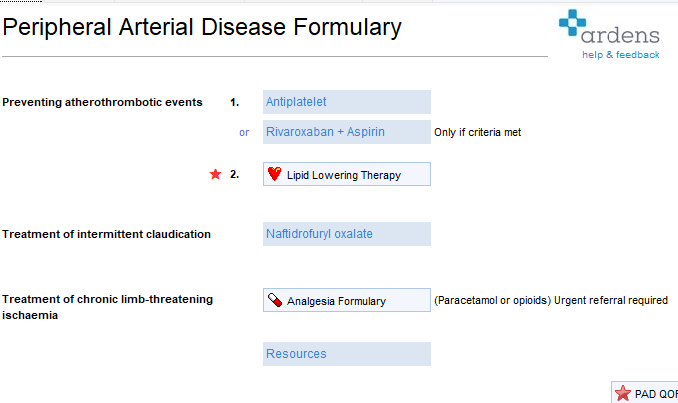Click the Only if criteria met note
Screen dimensions: 678x403
(x=477, y=132)
